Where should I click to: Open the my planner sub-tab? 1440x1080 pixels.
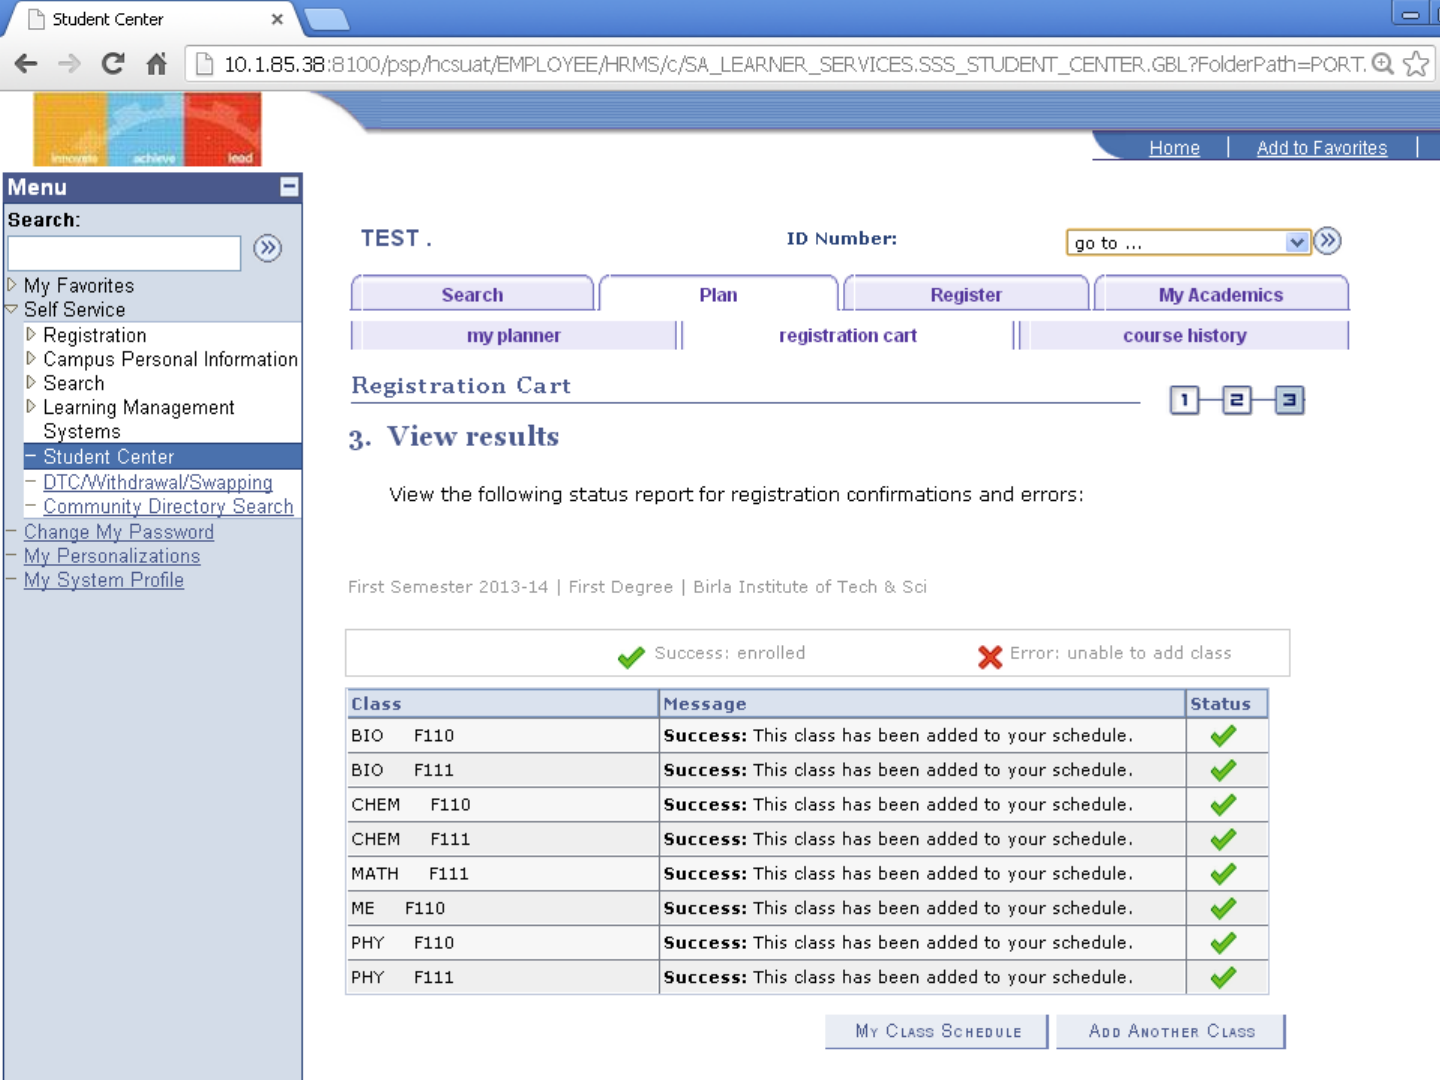tap(514, 336)
